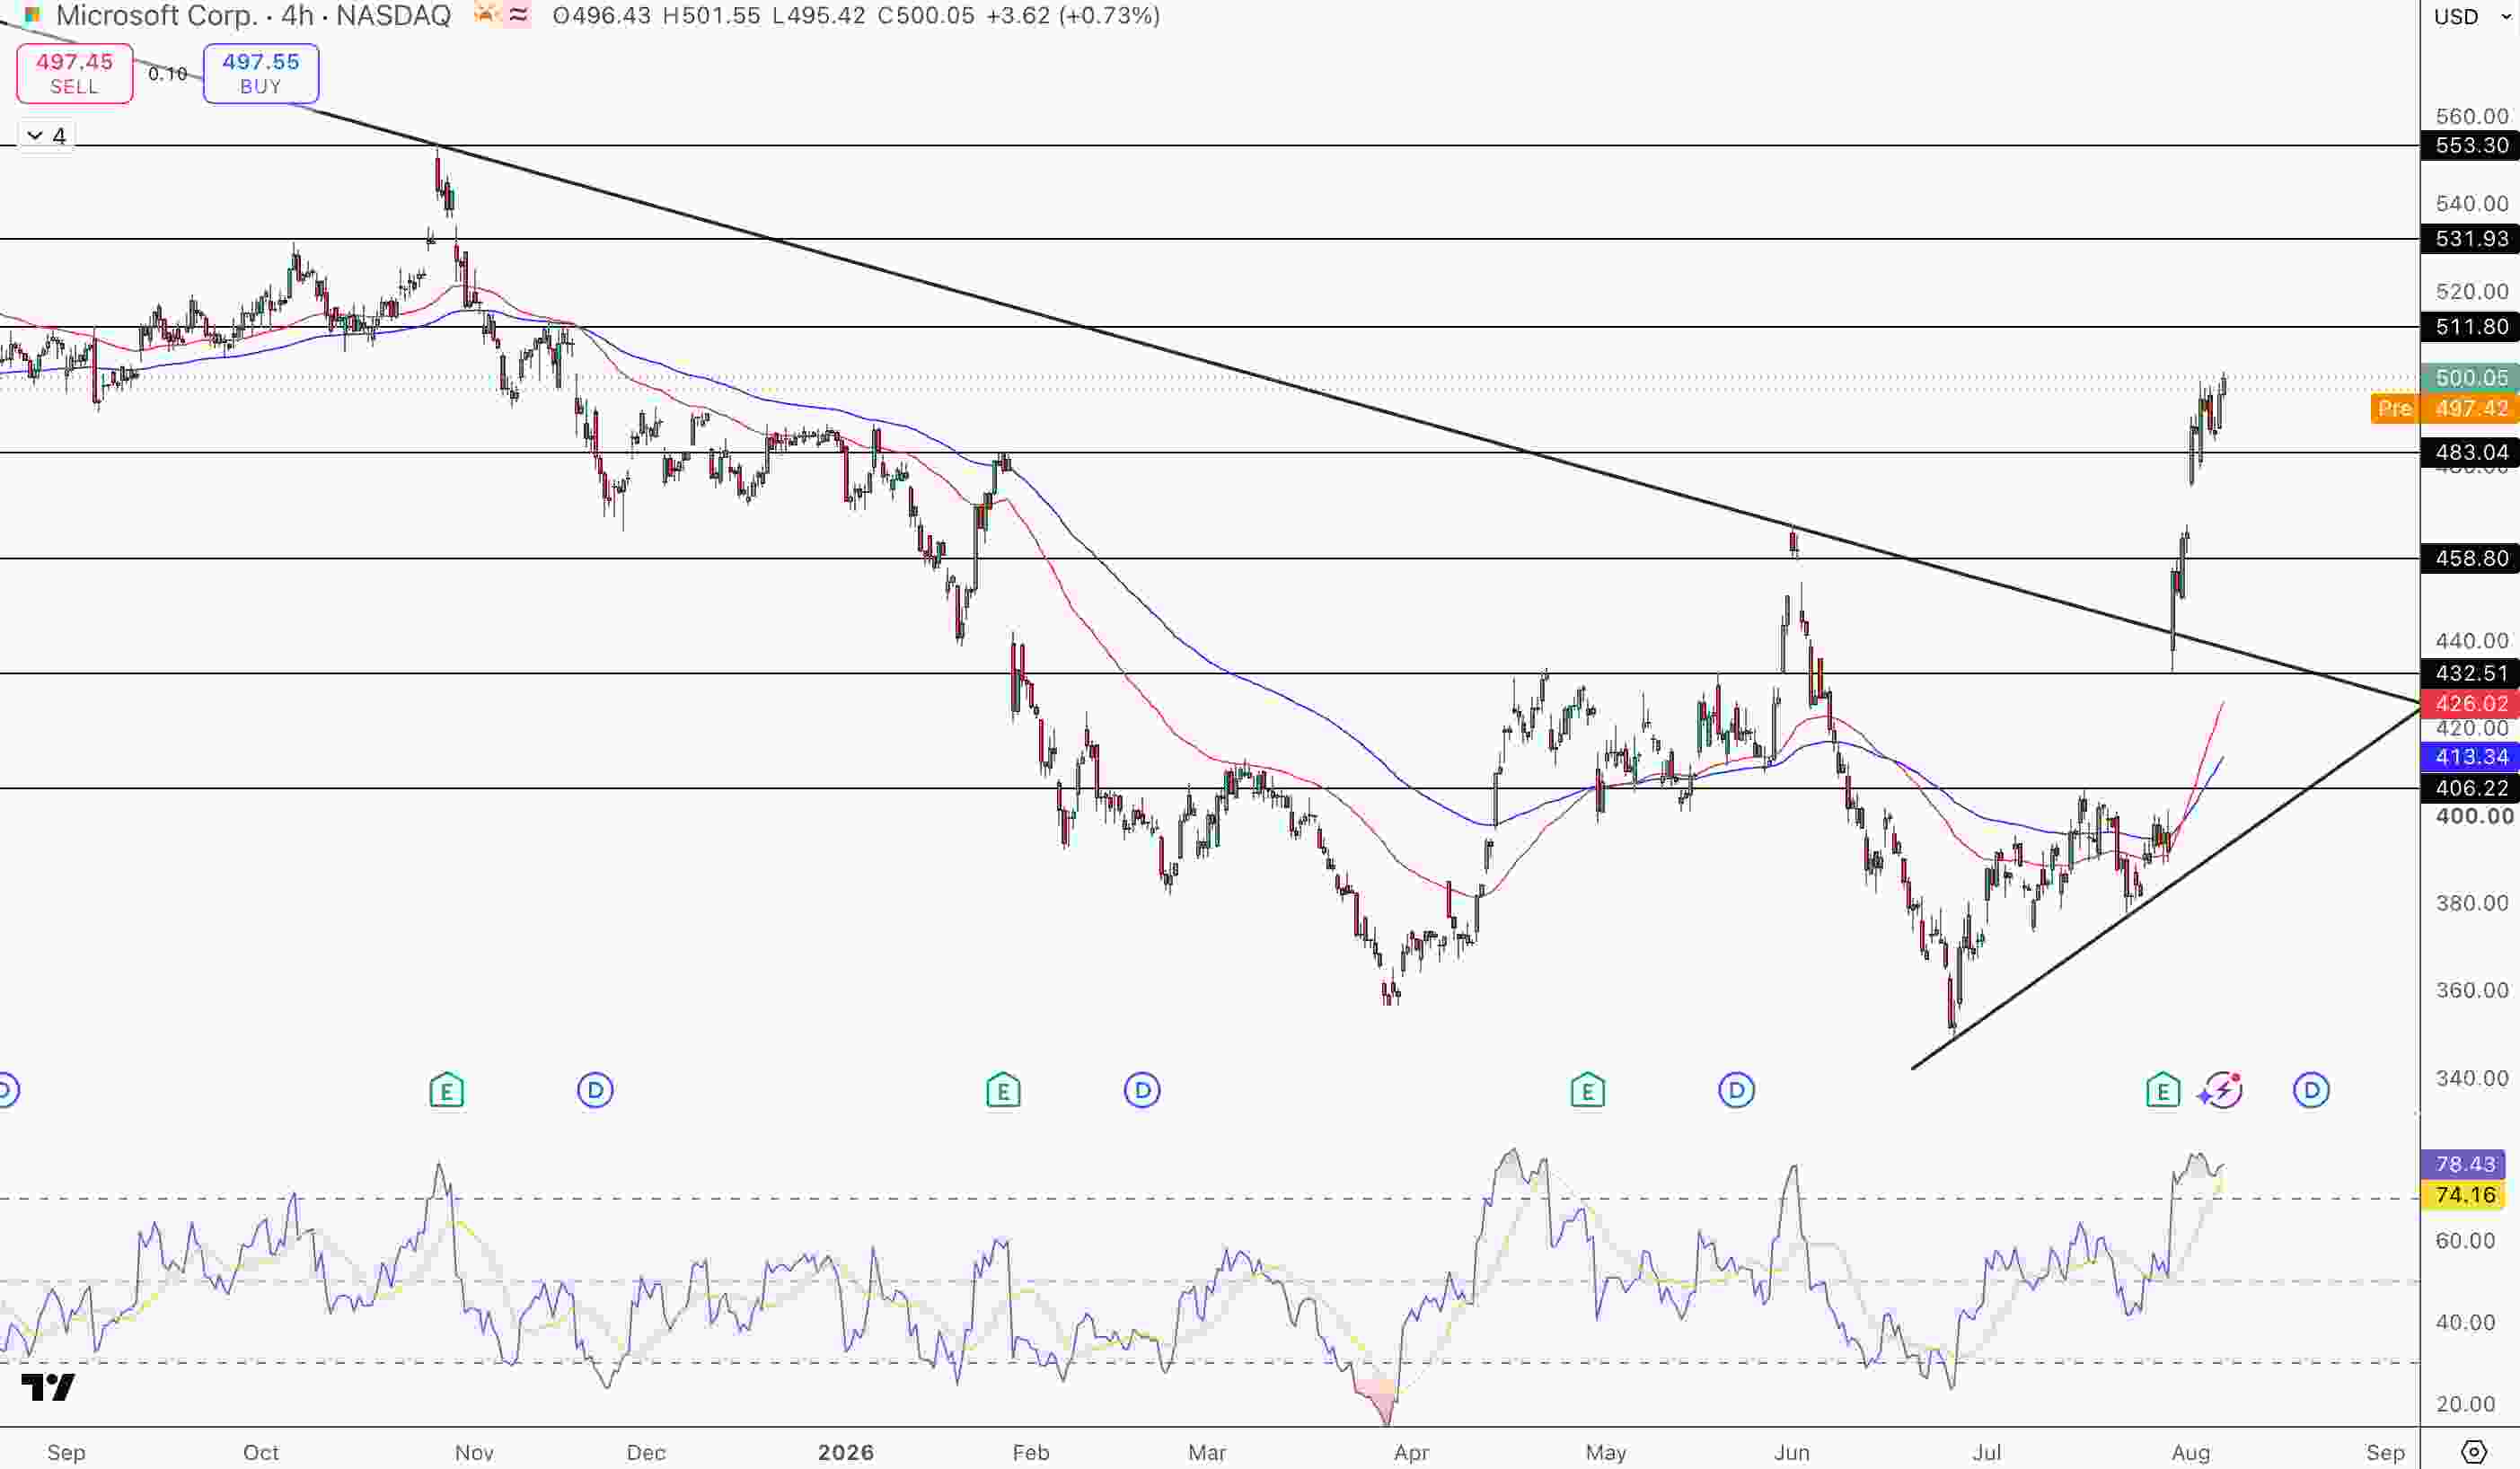This screenshot has width=2520, height=1469.
Task: Click the Nov label on time axis
Action: point(474,1452)
